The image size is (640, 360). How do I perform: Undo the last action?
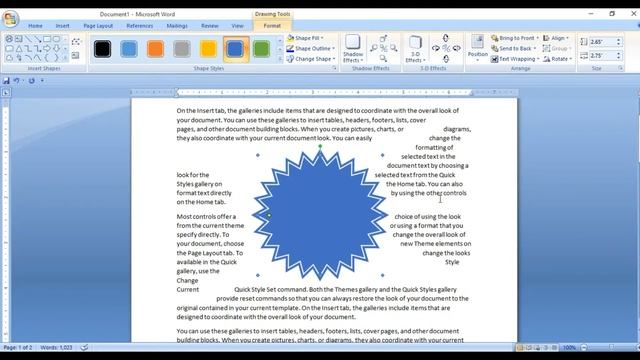pos(17,81)
